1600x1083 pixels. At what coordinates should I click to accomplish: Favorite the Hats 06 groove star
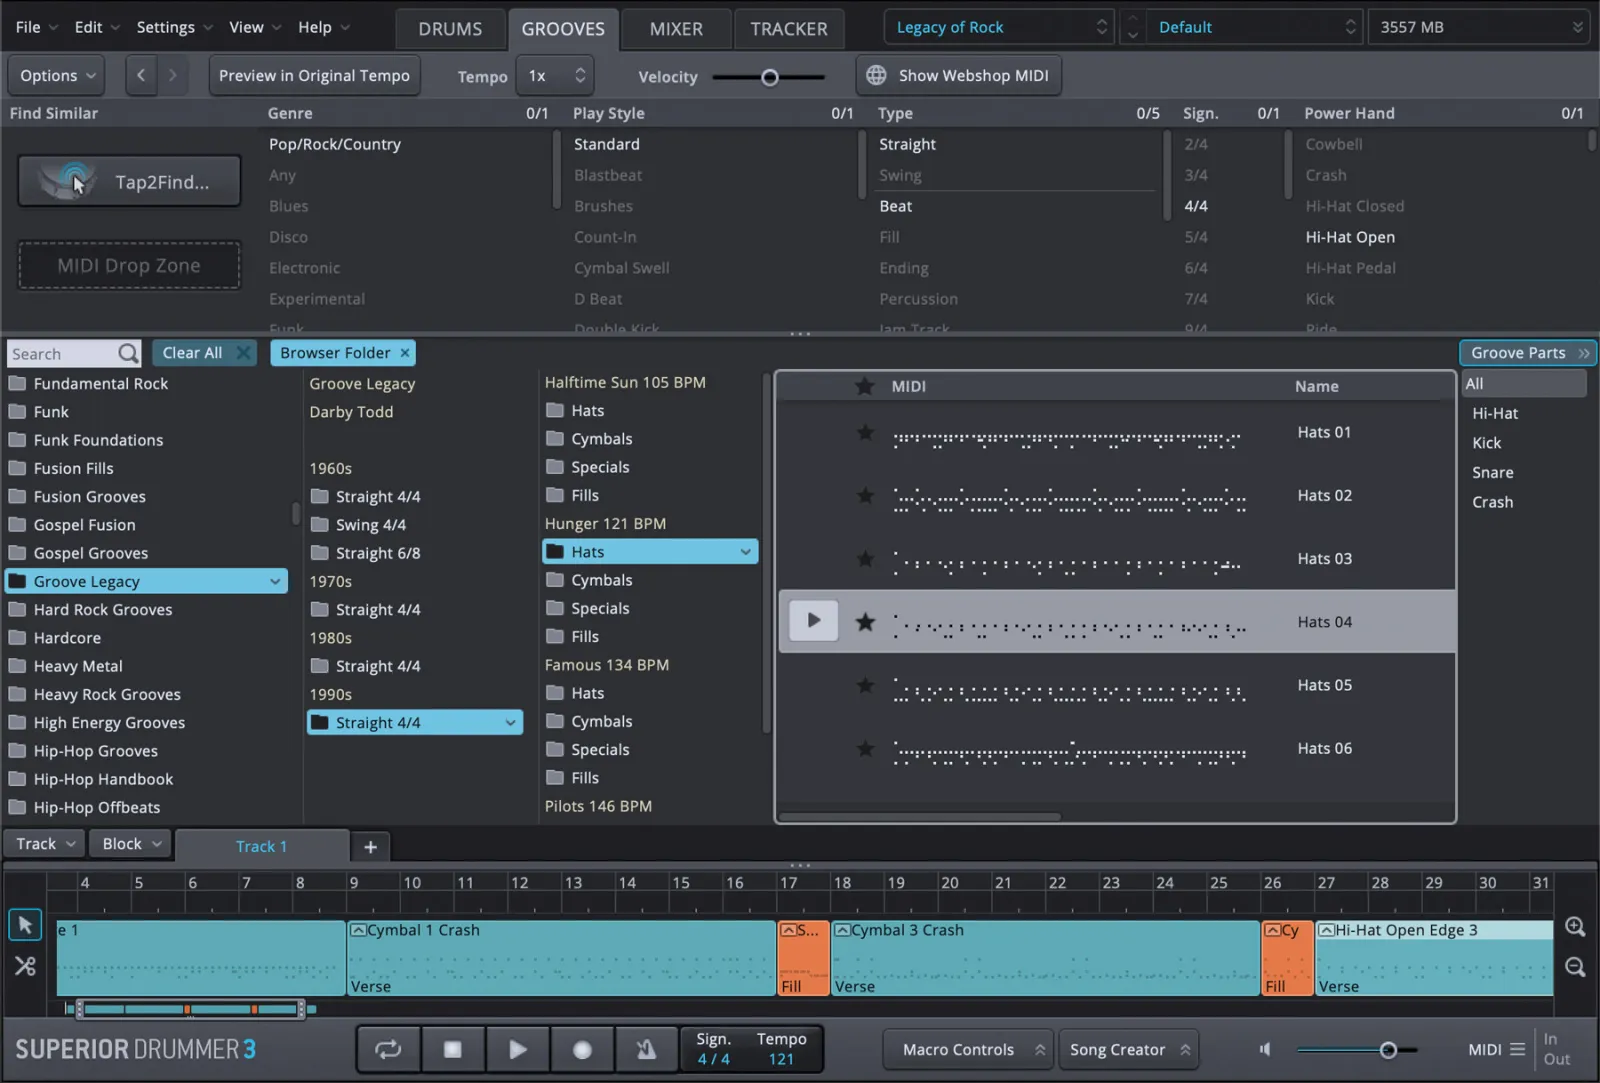(865, 748)
